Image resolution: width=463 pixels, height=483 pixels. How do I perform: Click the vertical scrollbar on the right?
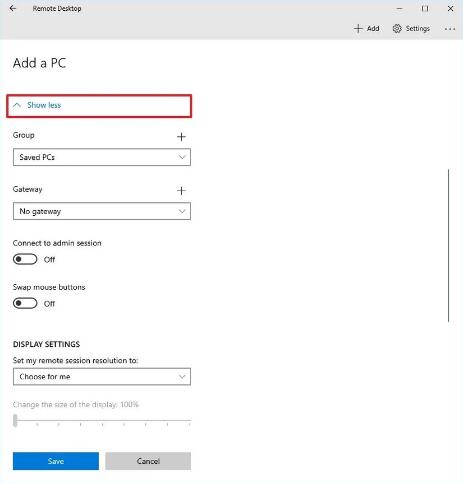click(448, 246)
